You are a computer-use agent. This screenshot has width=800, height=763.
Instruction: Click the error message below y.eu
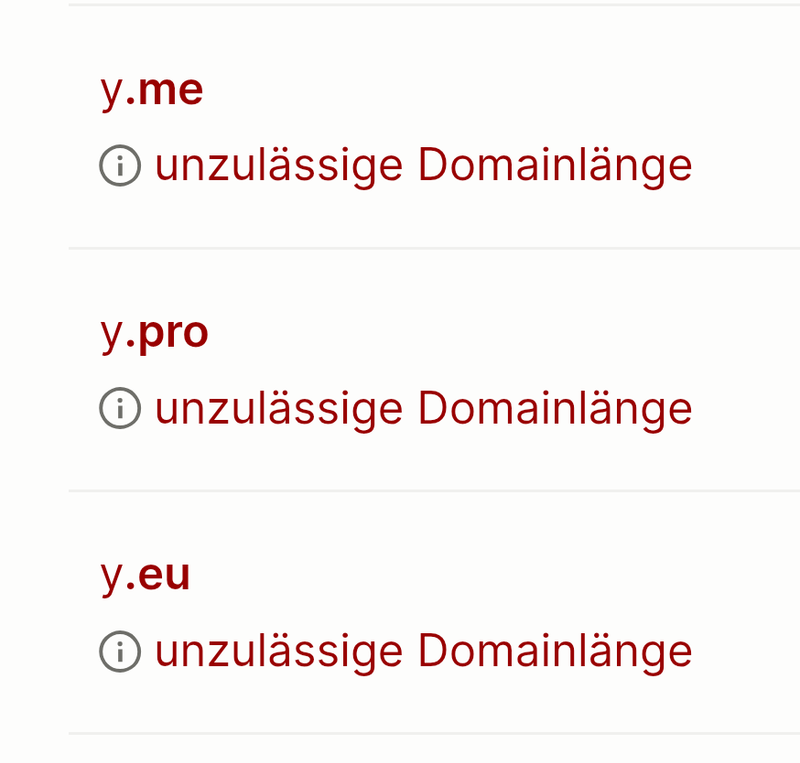coord(423,652)
